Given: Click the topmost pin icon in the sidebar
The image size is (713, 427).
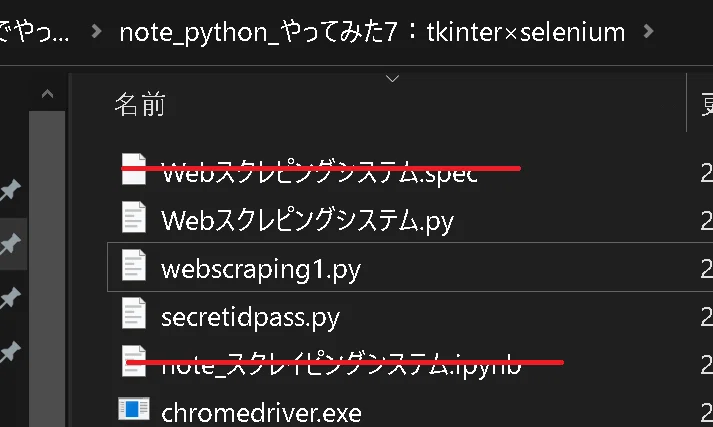Looking at the screenshot, I should tap(10, 190).
